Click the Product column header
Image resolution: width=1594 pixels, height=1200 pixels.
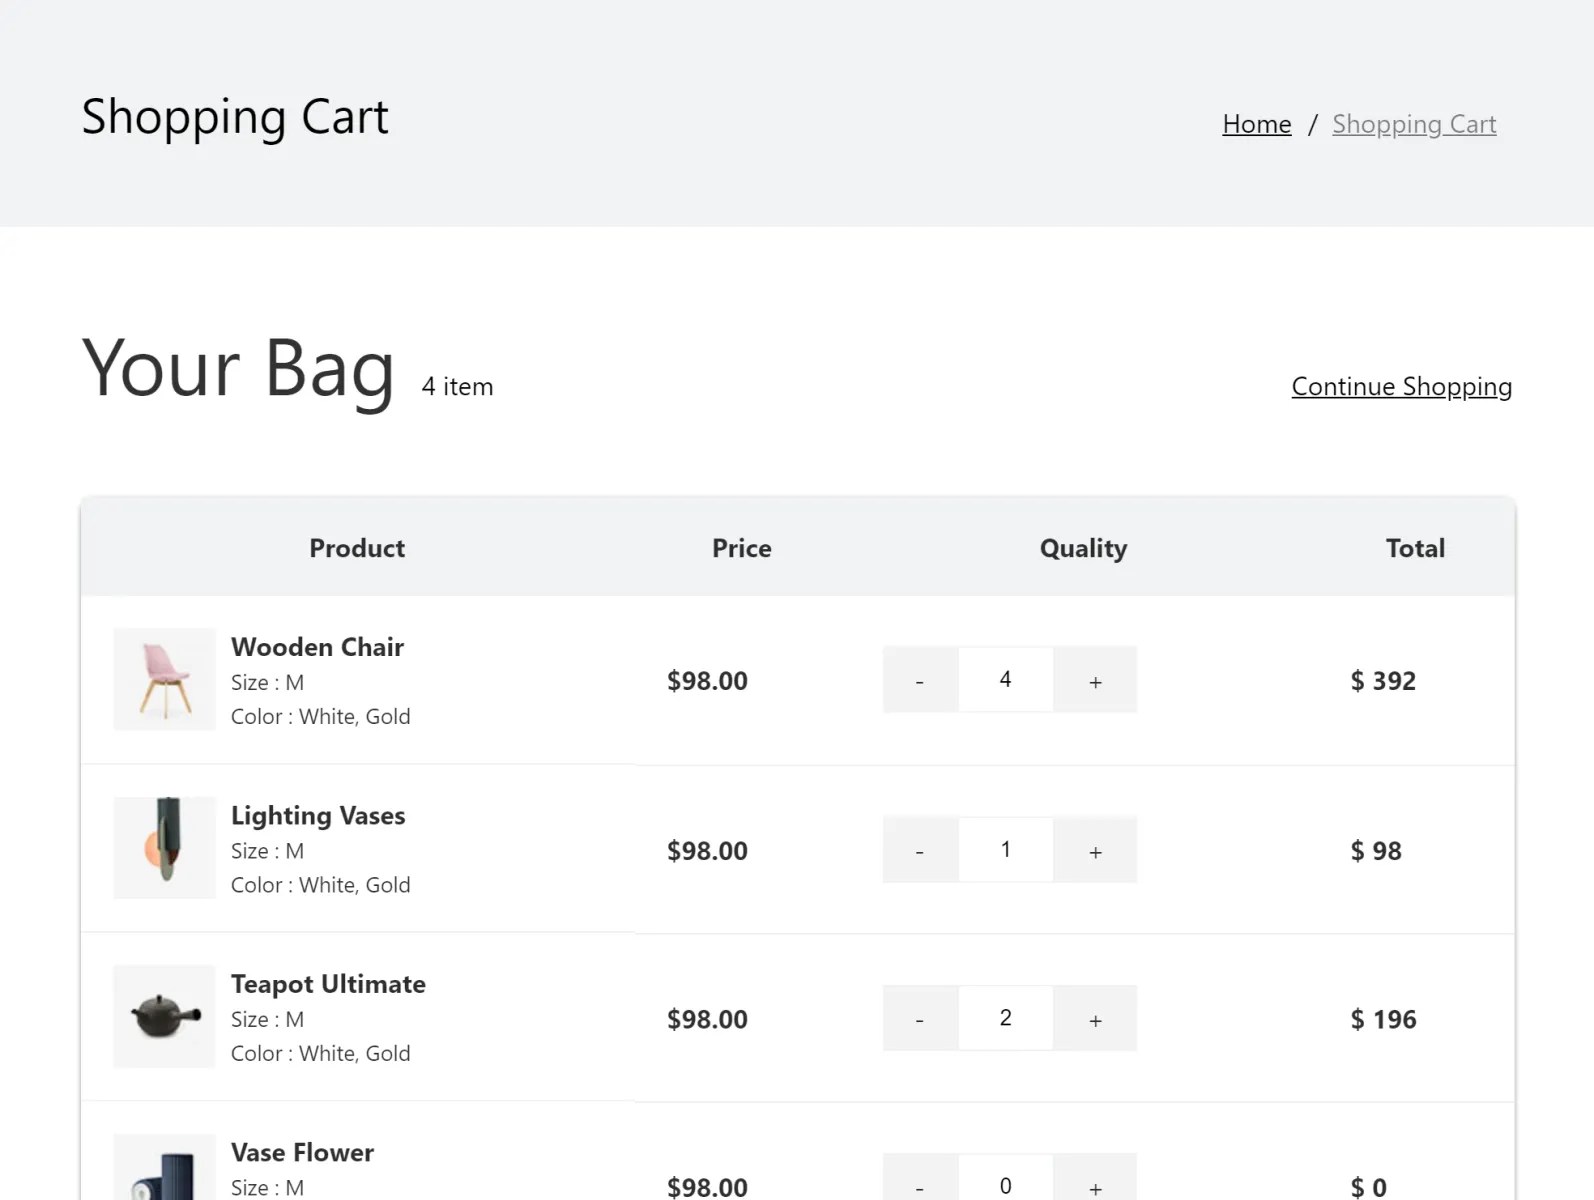pos(357,548)
